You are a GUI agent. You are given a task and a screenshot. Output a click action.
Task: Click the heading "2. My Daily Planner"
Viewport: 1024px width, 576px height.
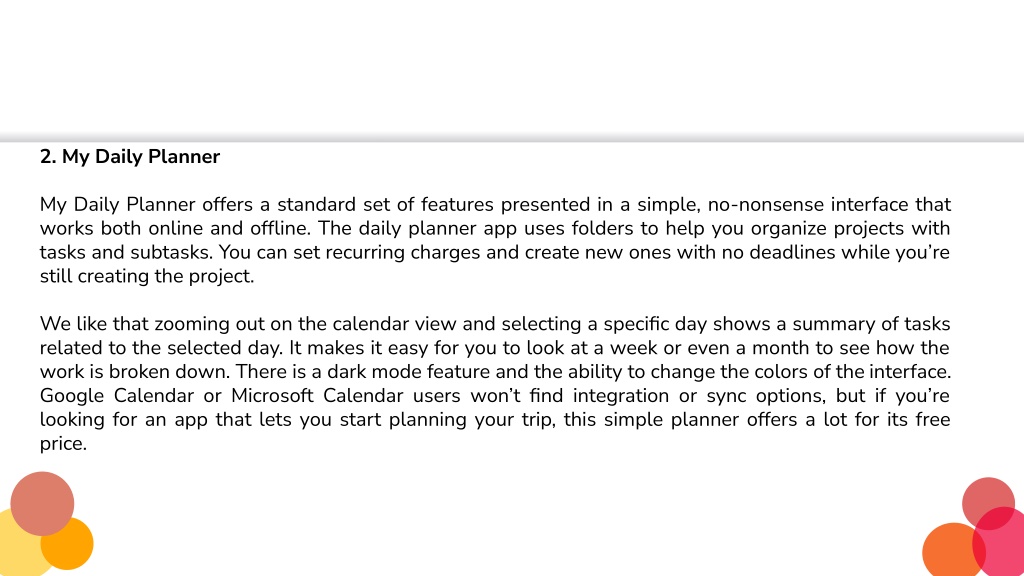coord(130,157)
